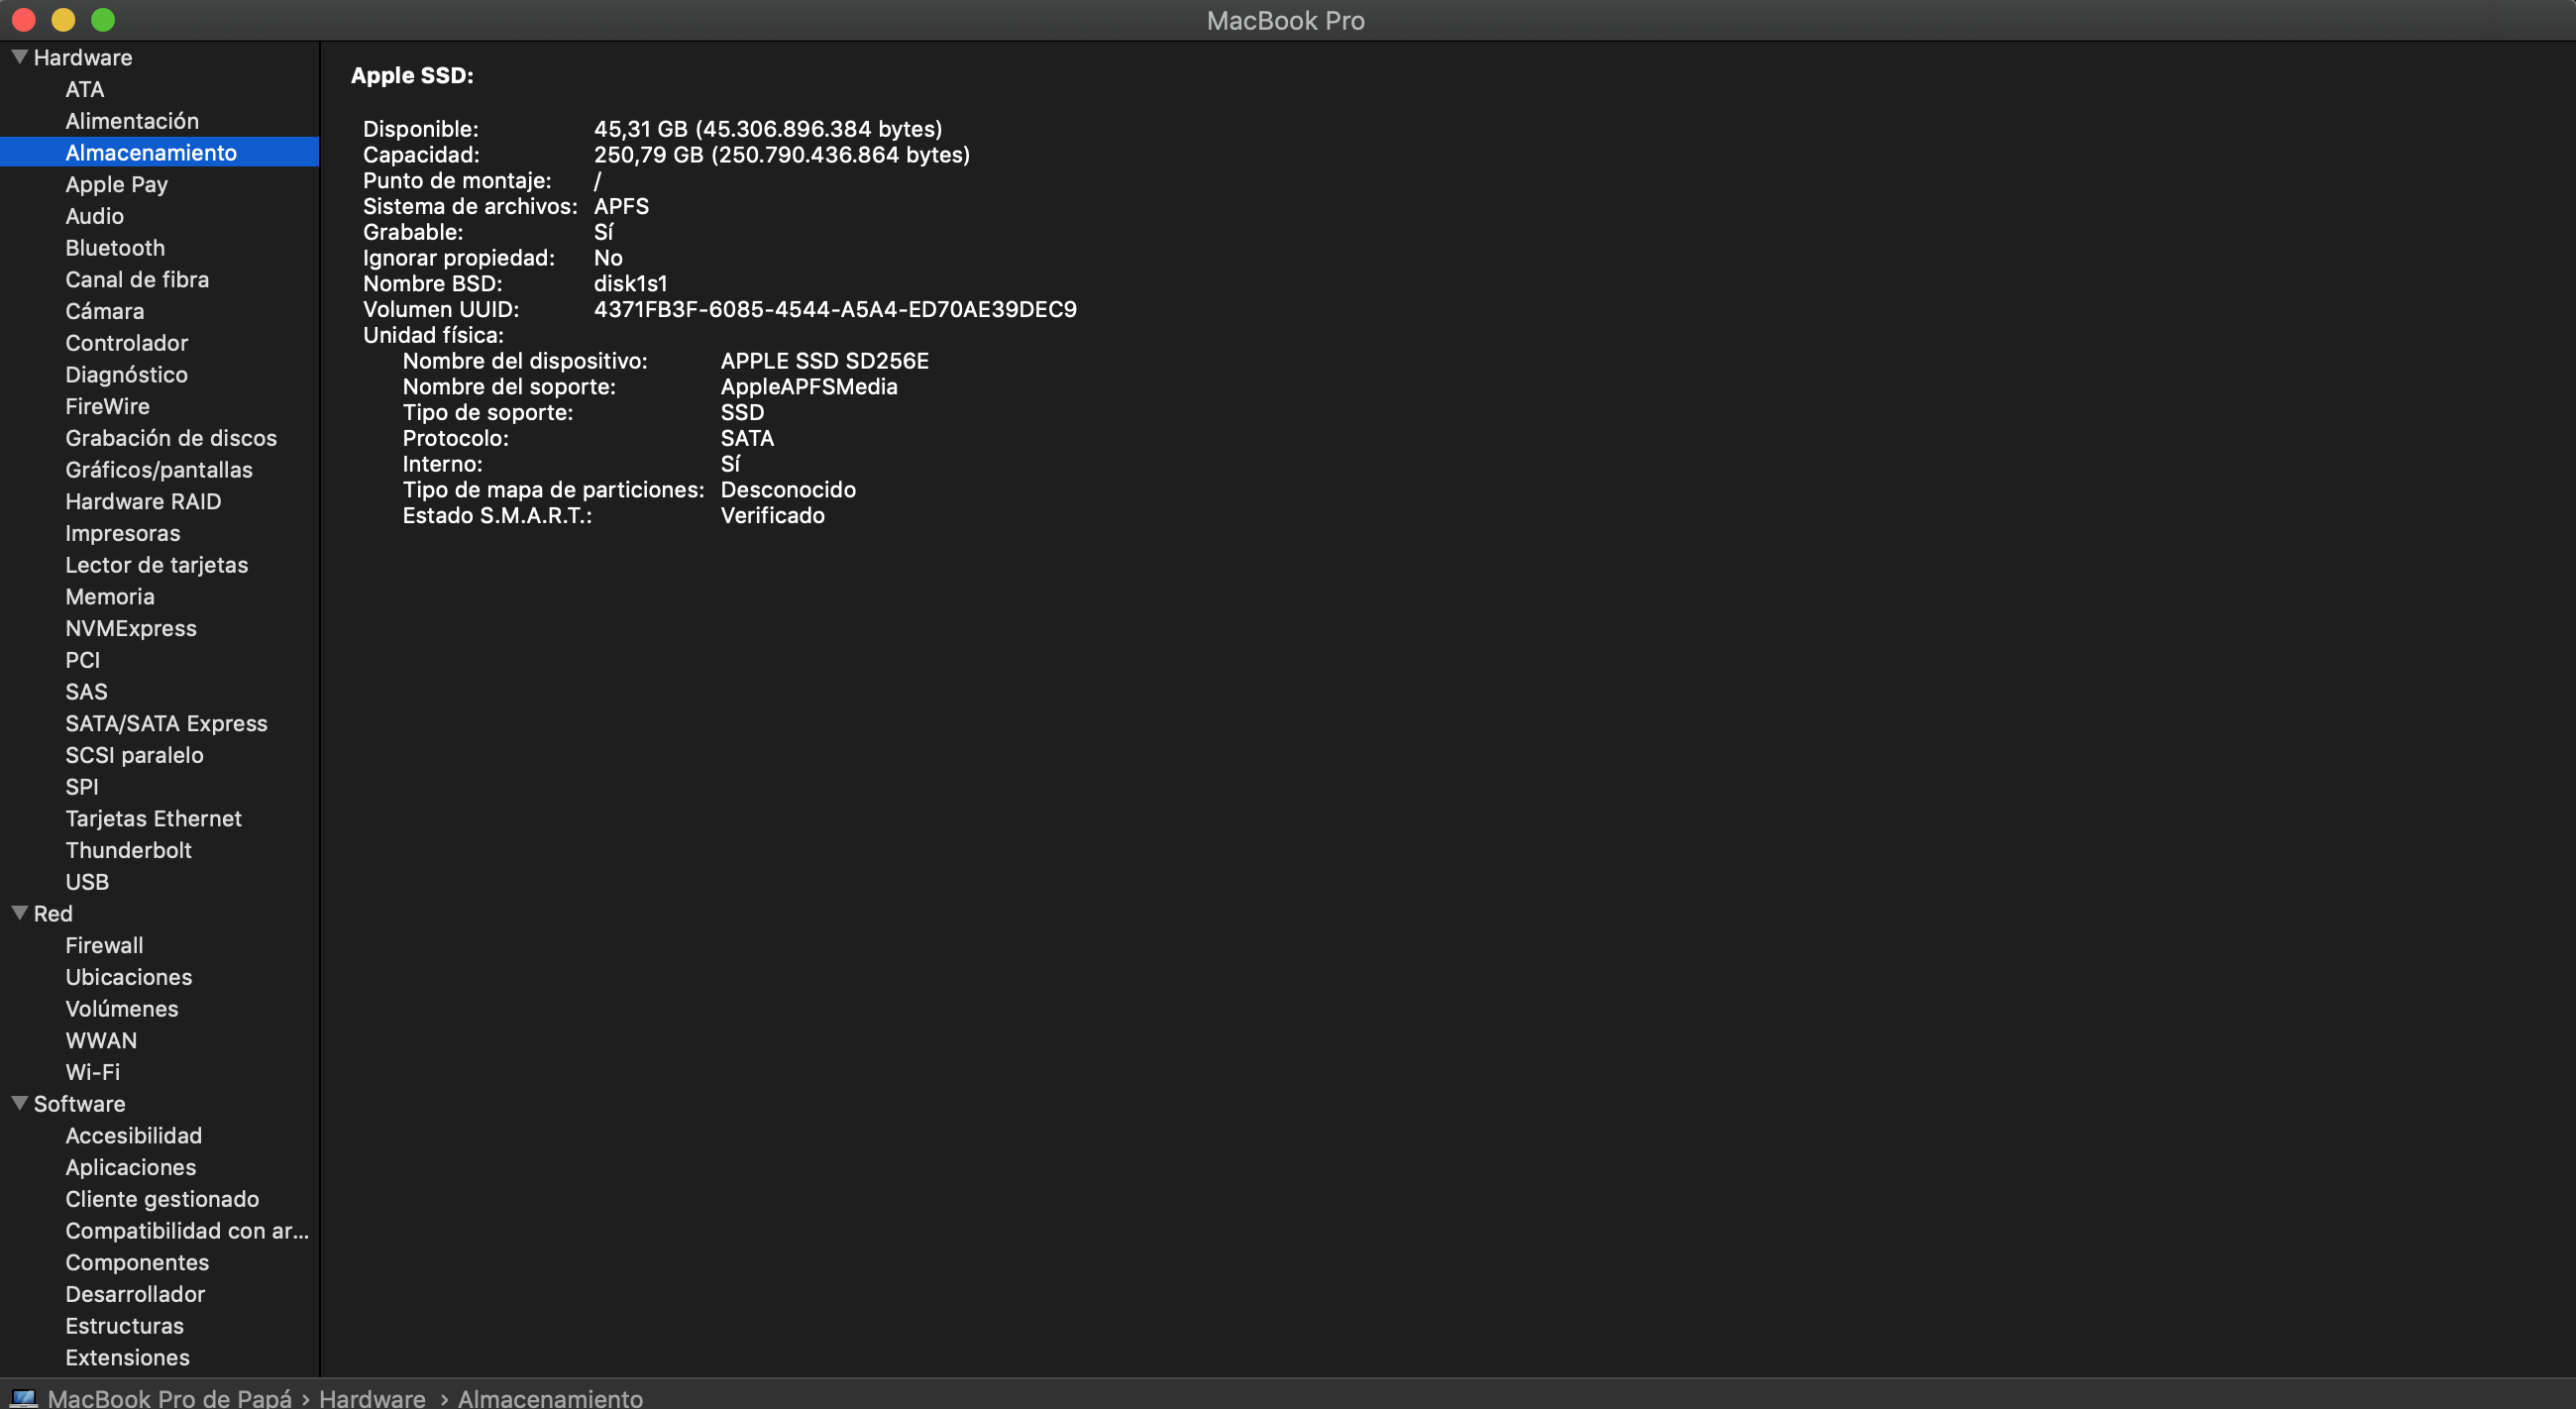Click MacBook Pro de Papá in path bar
This screenshot has height=1409, width=2576.
(x=170, y=1397)
